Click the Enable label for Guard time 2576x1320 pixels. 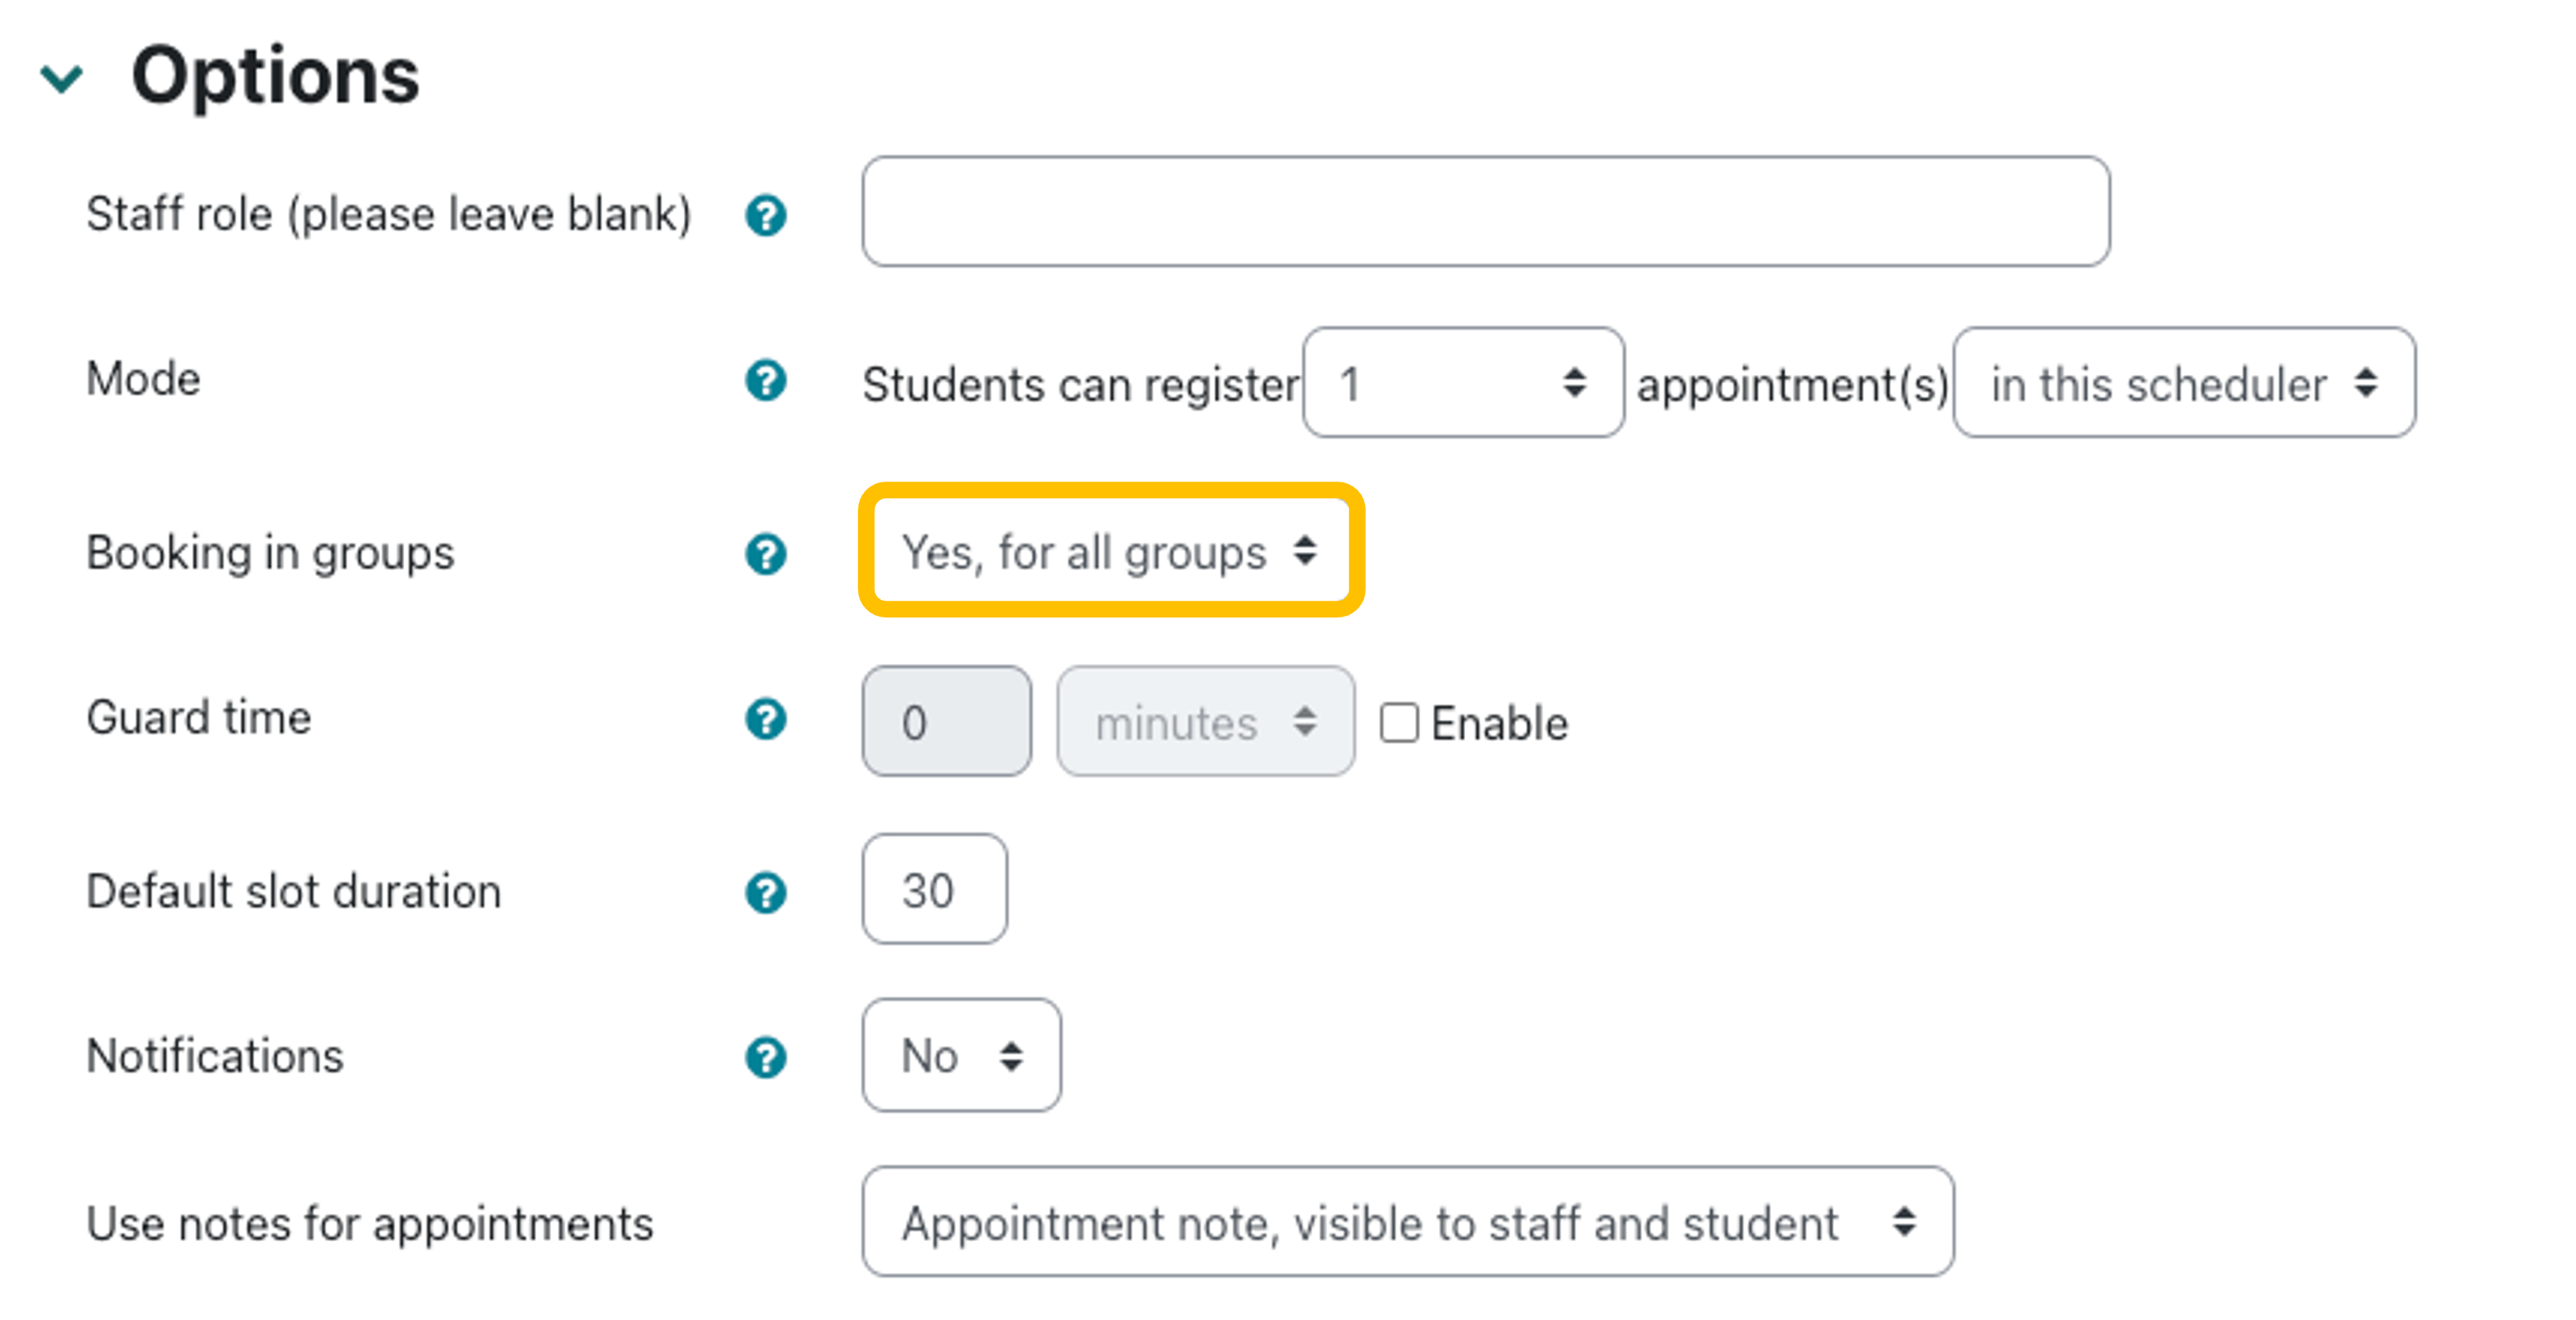pos(1499,723)
